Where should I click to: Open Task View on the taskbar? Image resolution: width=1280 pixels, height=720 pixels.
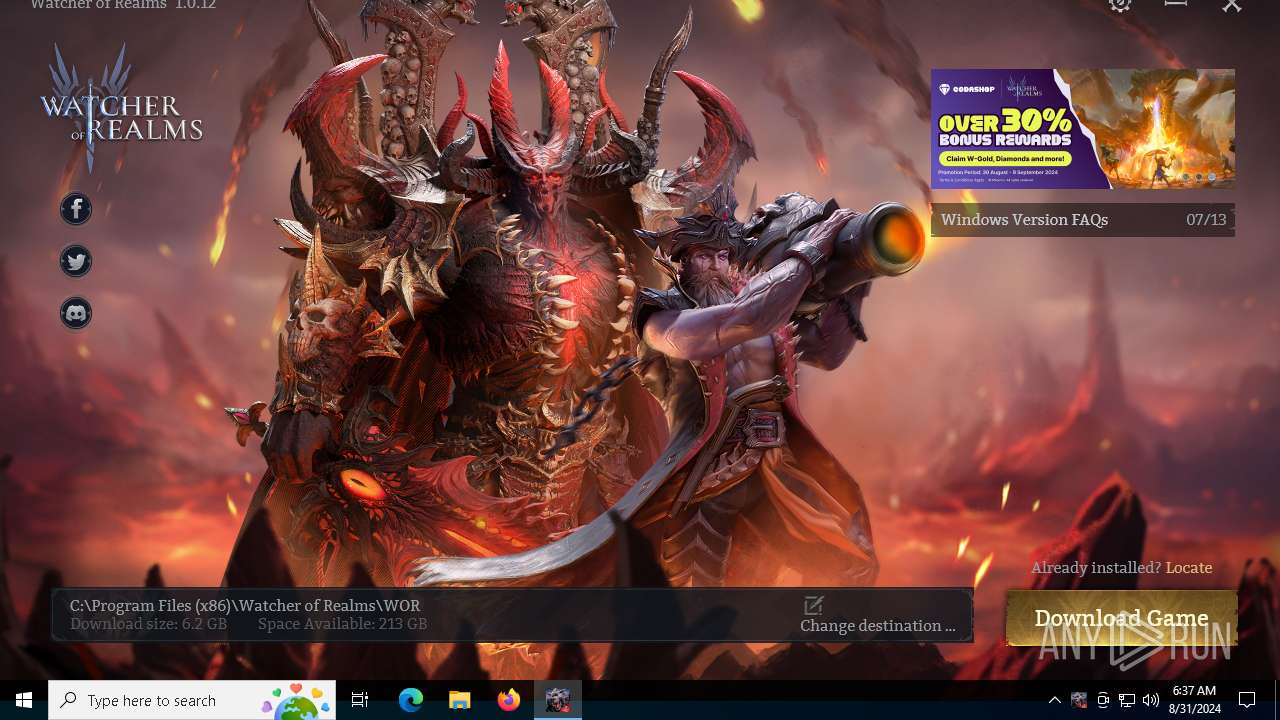pos(360,700)
